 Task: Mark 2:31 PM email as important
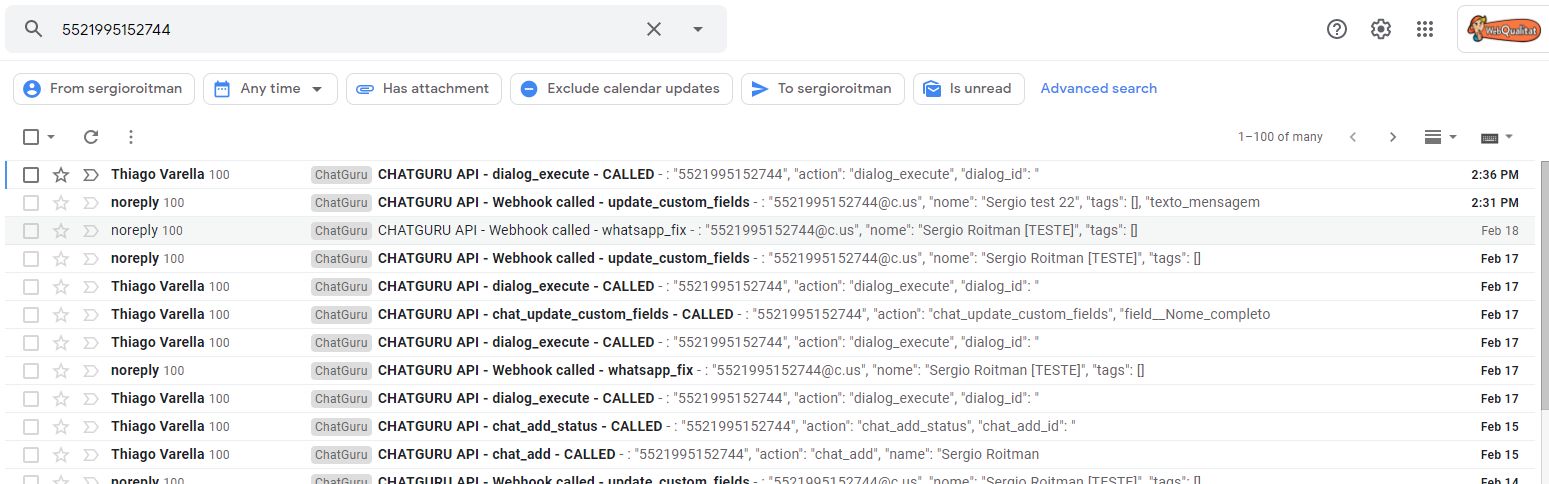pos(90,203)
